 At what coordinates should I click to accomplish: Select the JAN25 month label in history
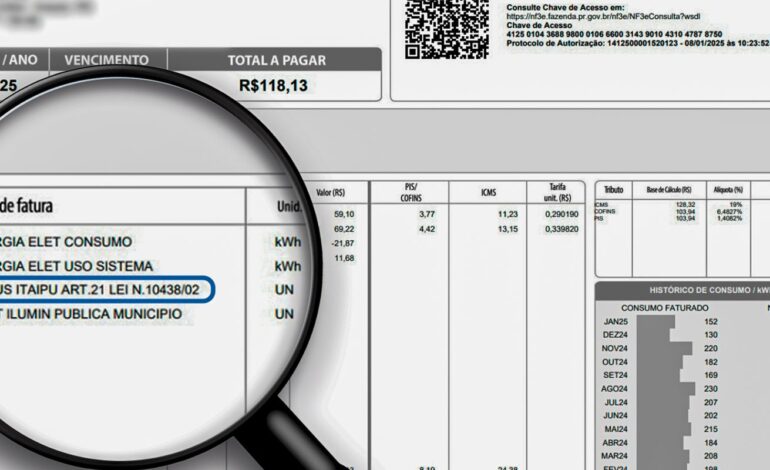616,322
